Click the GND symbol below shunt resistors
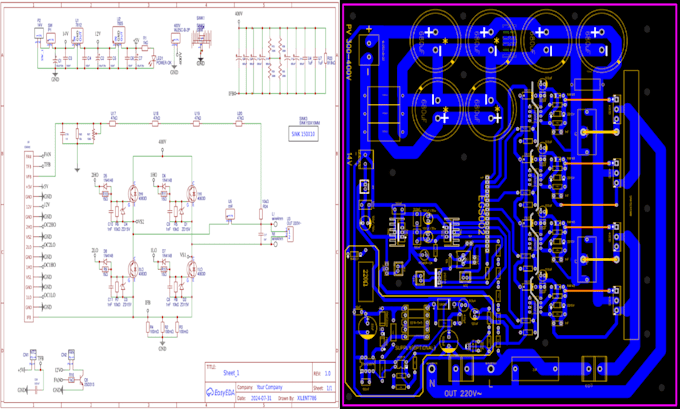 tap(162, 347)
